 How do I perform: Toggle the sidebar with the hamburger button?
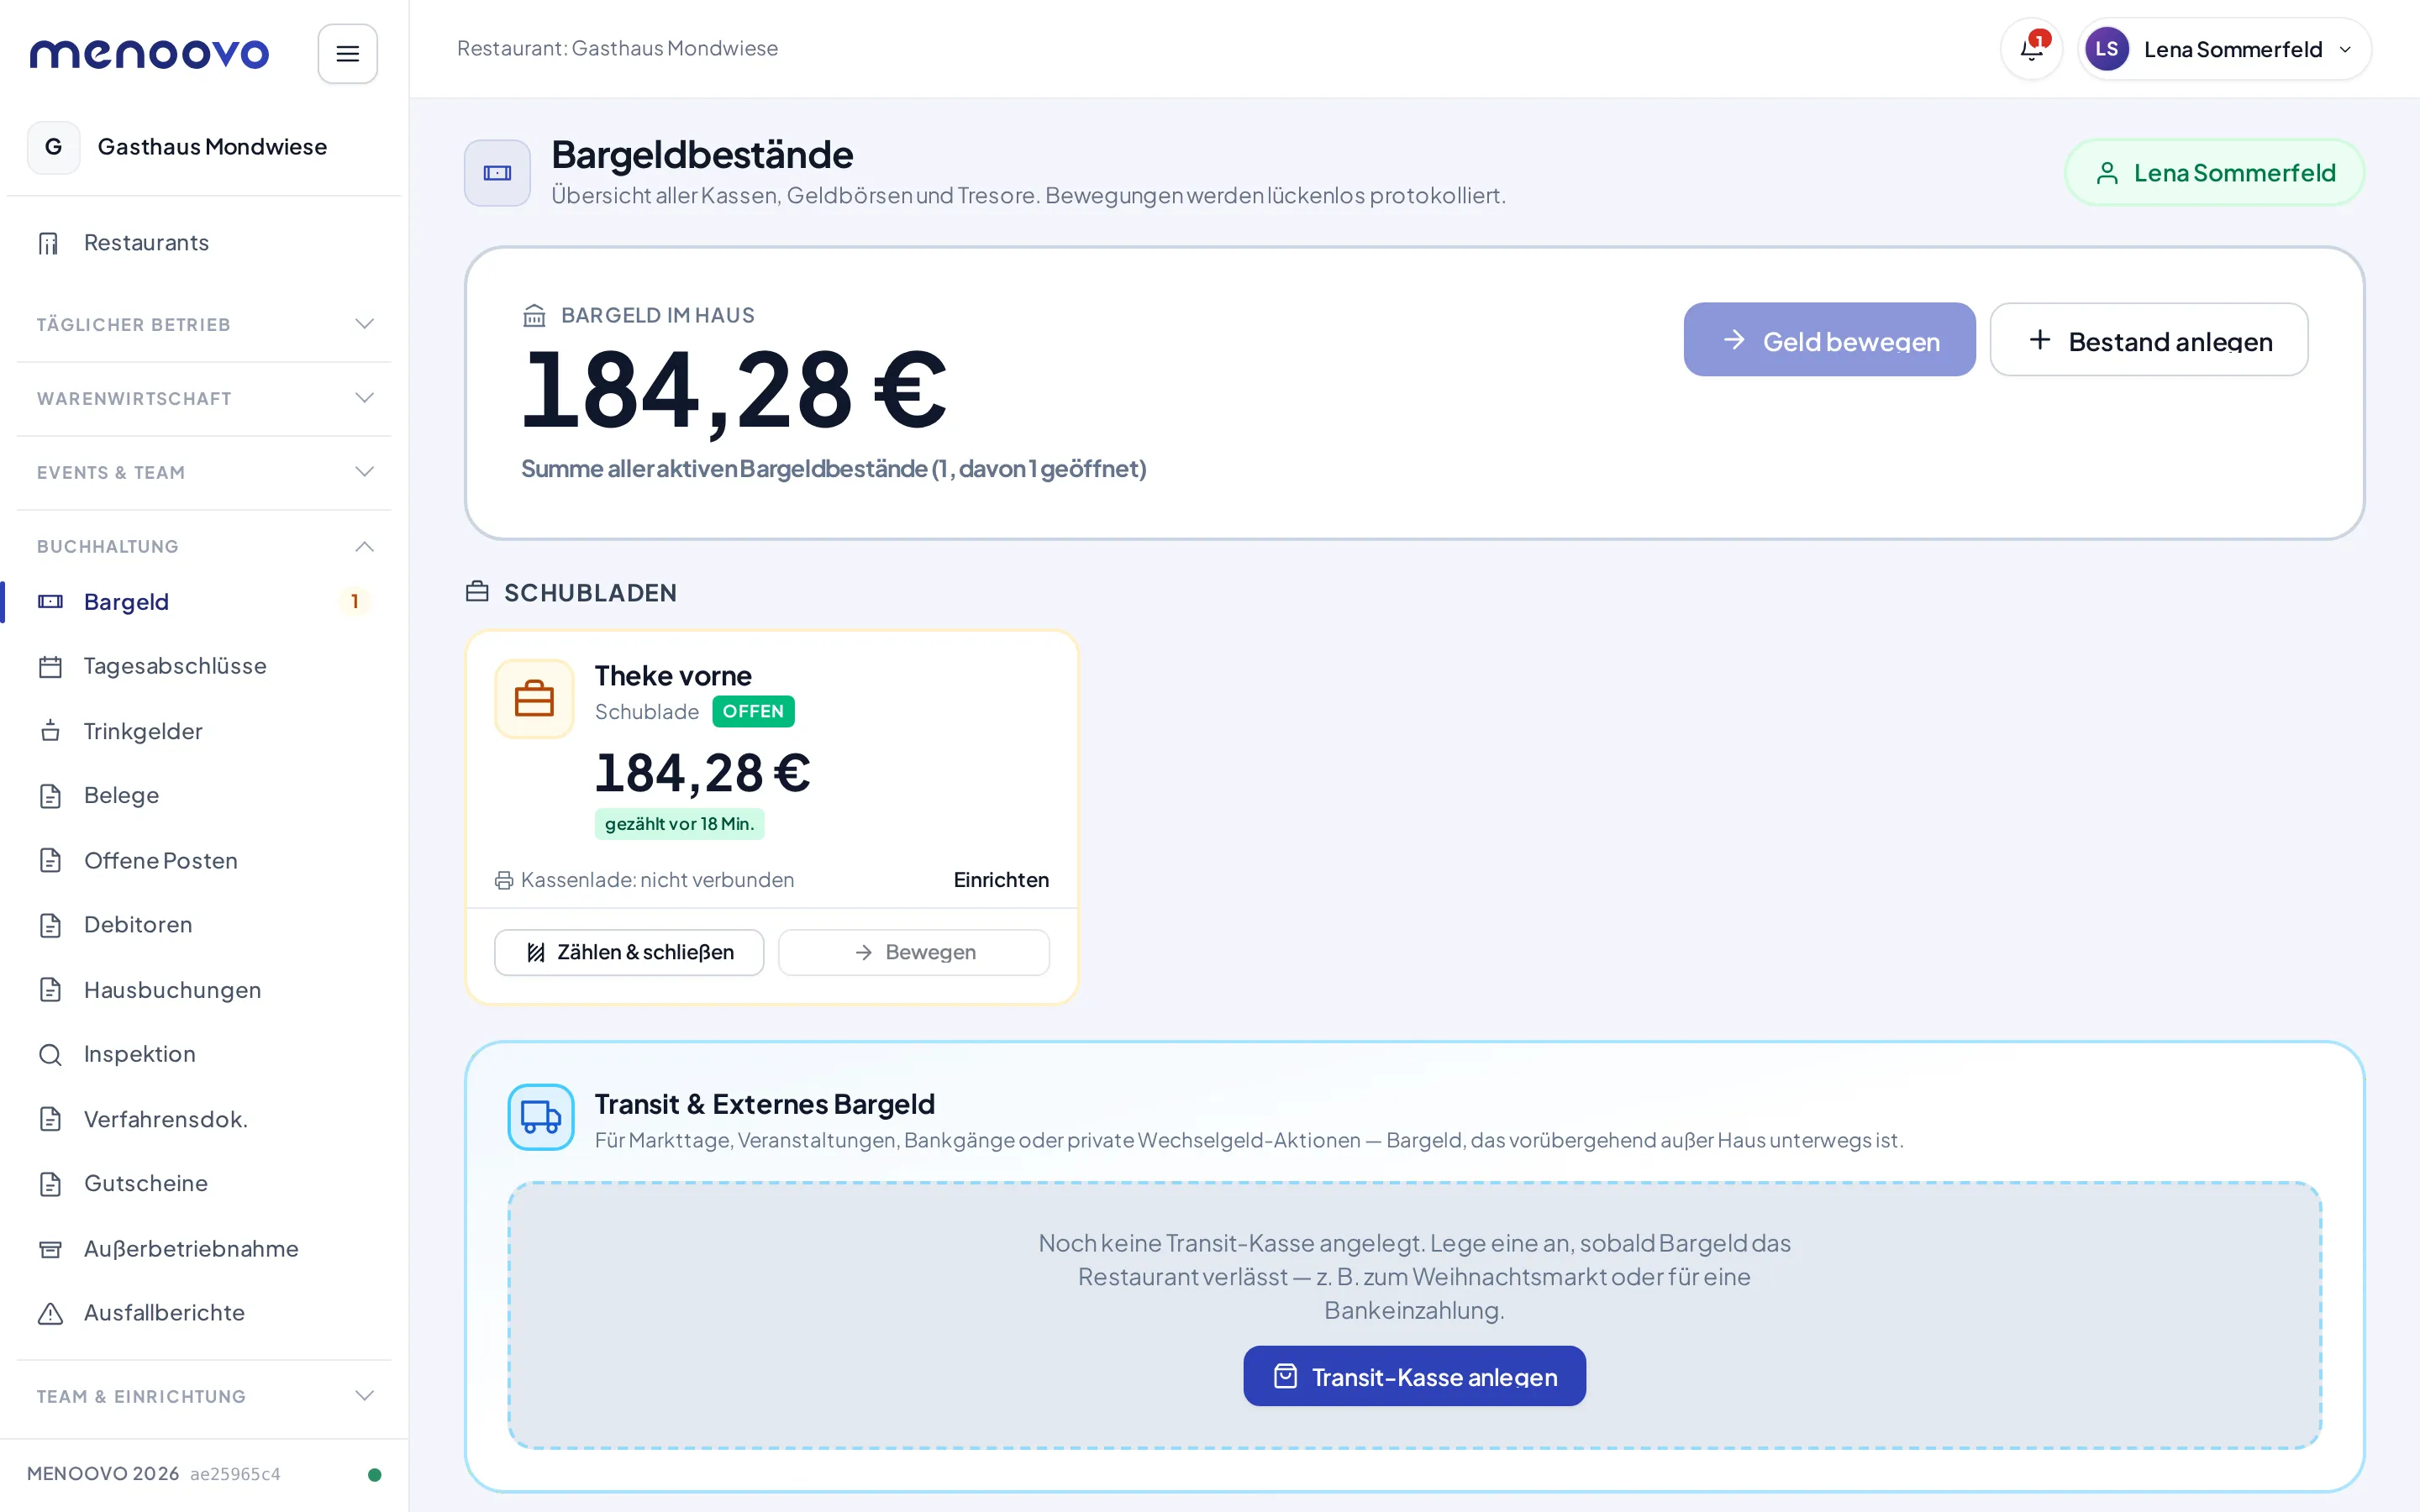coord(347,53)
